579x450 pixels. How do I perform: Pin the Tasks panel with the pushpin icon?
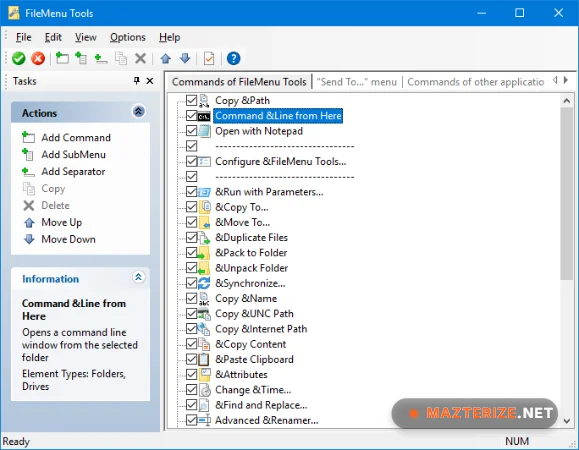tap(137, 80)
